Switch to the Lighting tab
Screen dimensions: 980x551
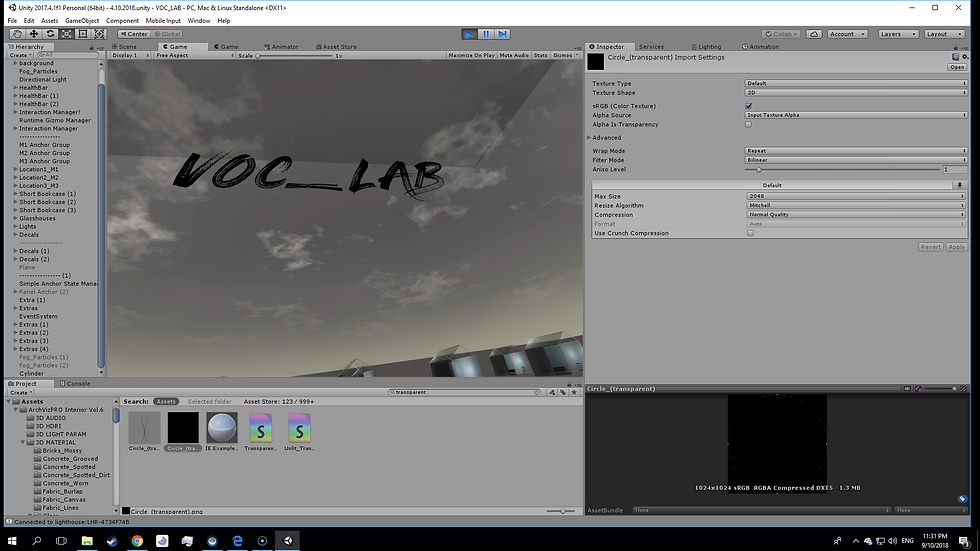click(706, 47)
